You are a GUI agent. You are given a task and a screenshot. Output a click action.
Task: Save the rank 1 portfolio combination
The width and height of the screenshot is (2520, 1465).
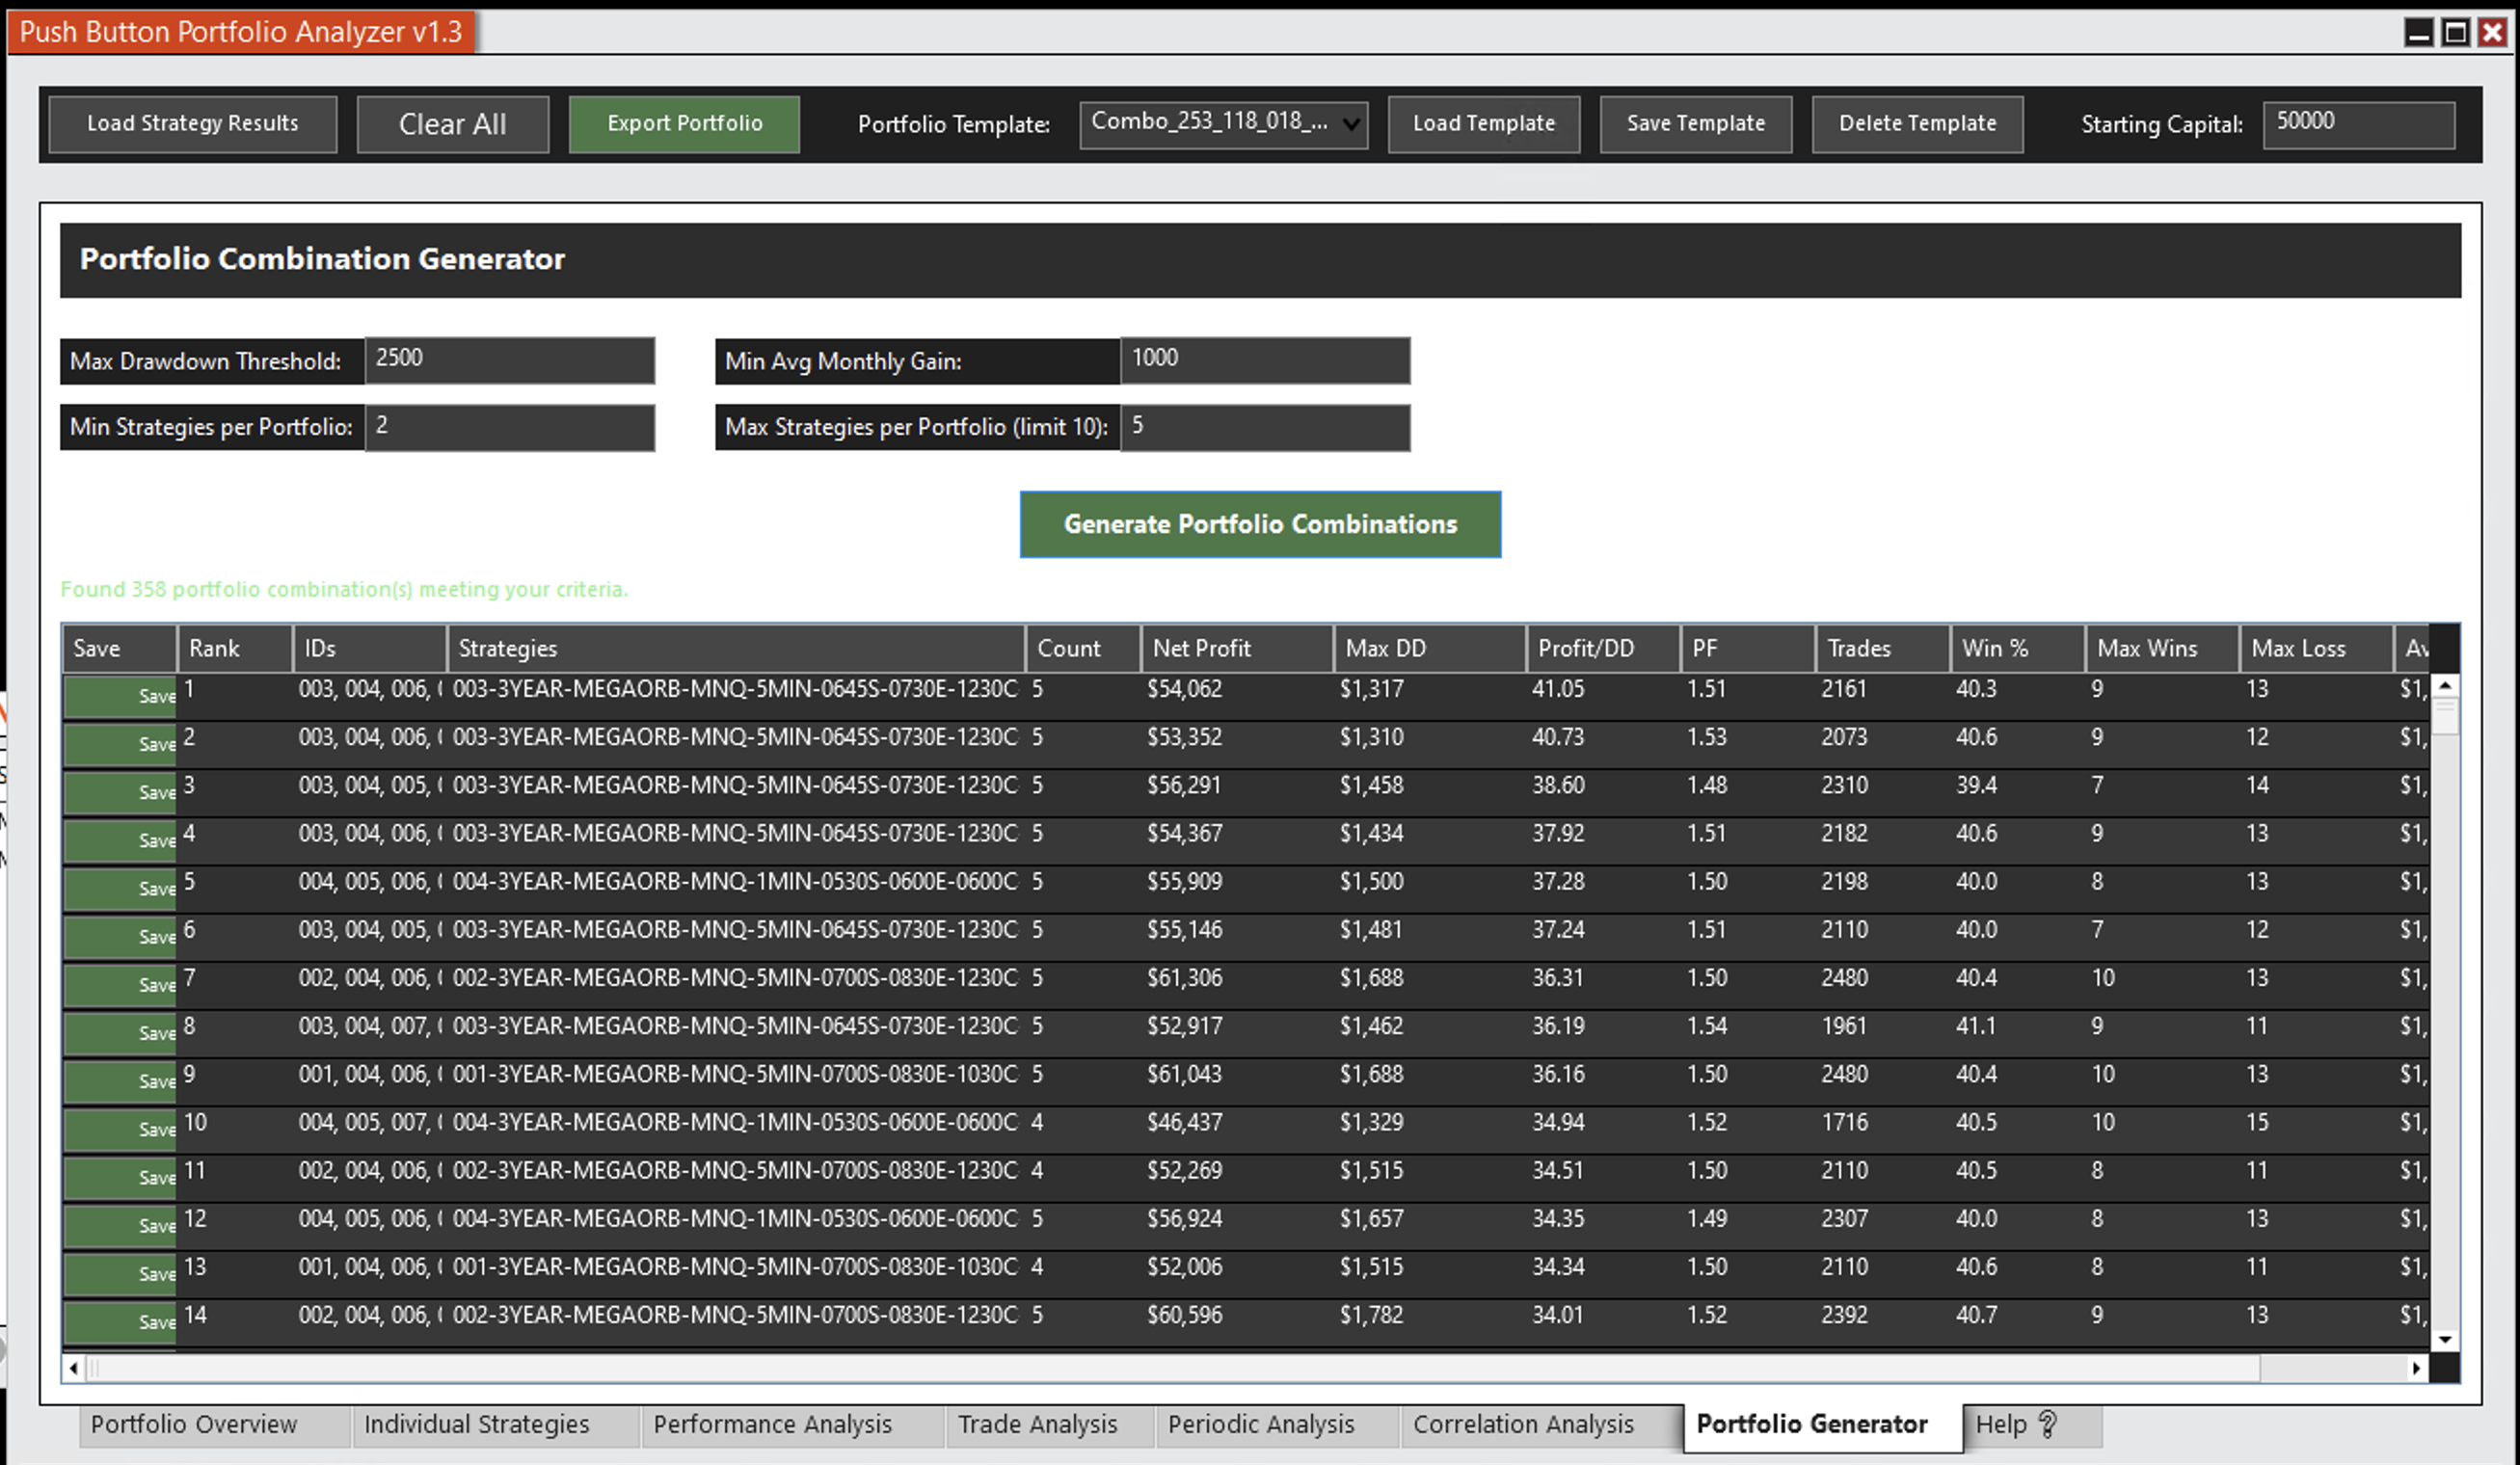[x=120, y=695]
